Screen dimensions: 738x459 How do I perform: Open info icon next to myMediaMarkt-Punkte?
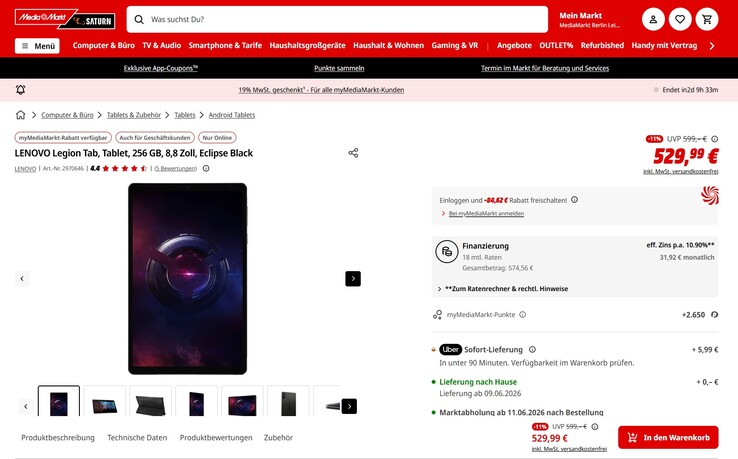[x=522, y=314]
